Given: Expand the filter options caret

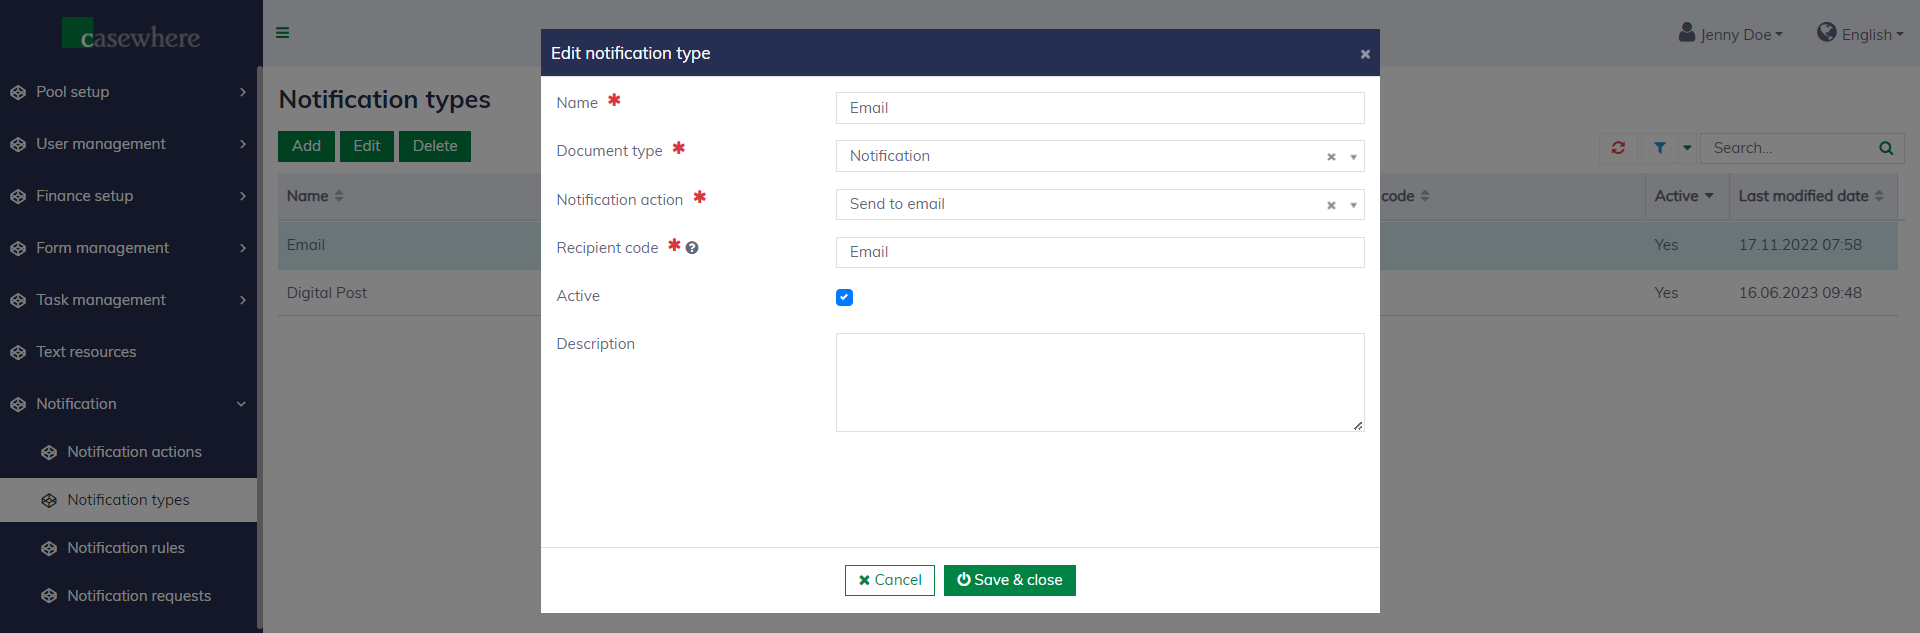Looking at the screenshot, I should (x=1687, y=148).
